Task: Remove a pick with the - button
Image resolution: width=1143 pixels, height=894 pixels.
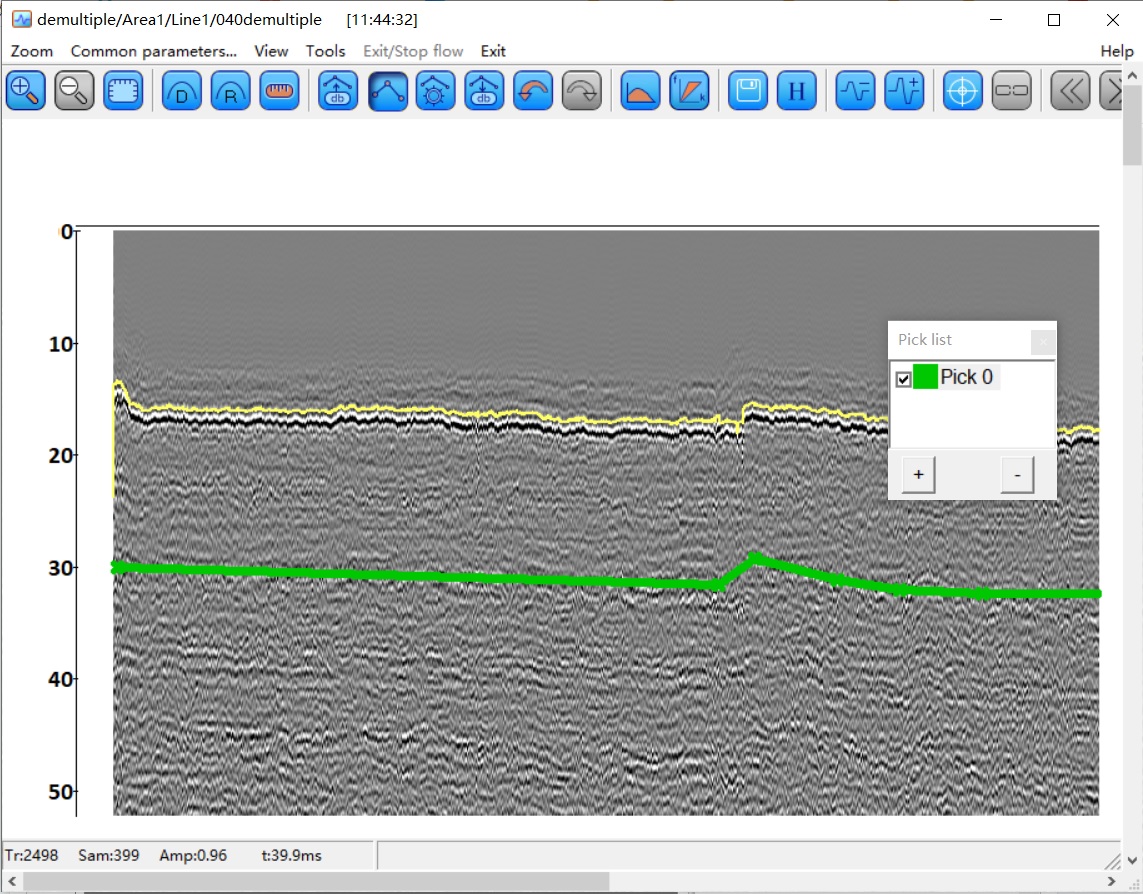Action: point(1018,475)
